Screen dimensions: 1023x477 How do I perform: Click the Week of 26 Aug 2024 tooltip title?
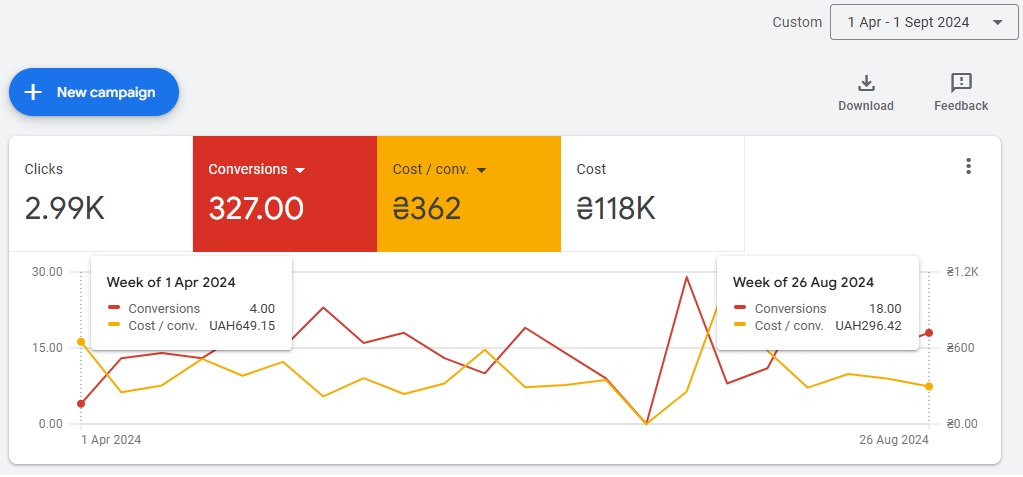[x=803, y=283]
